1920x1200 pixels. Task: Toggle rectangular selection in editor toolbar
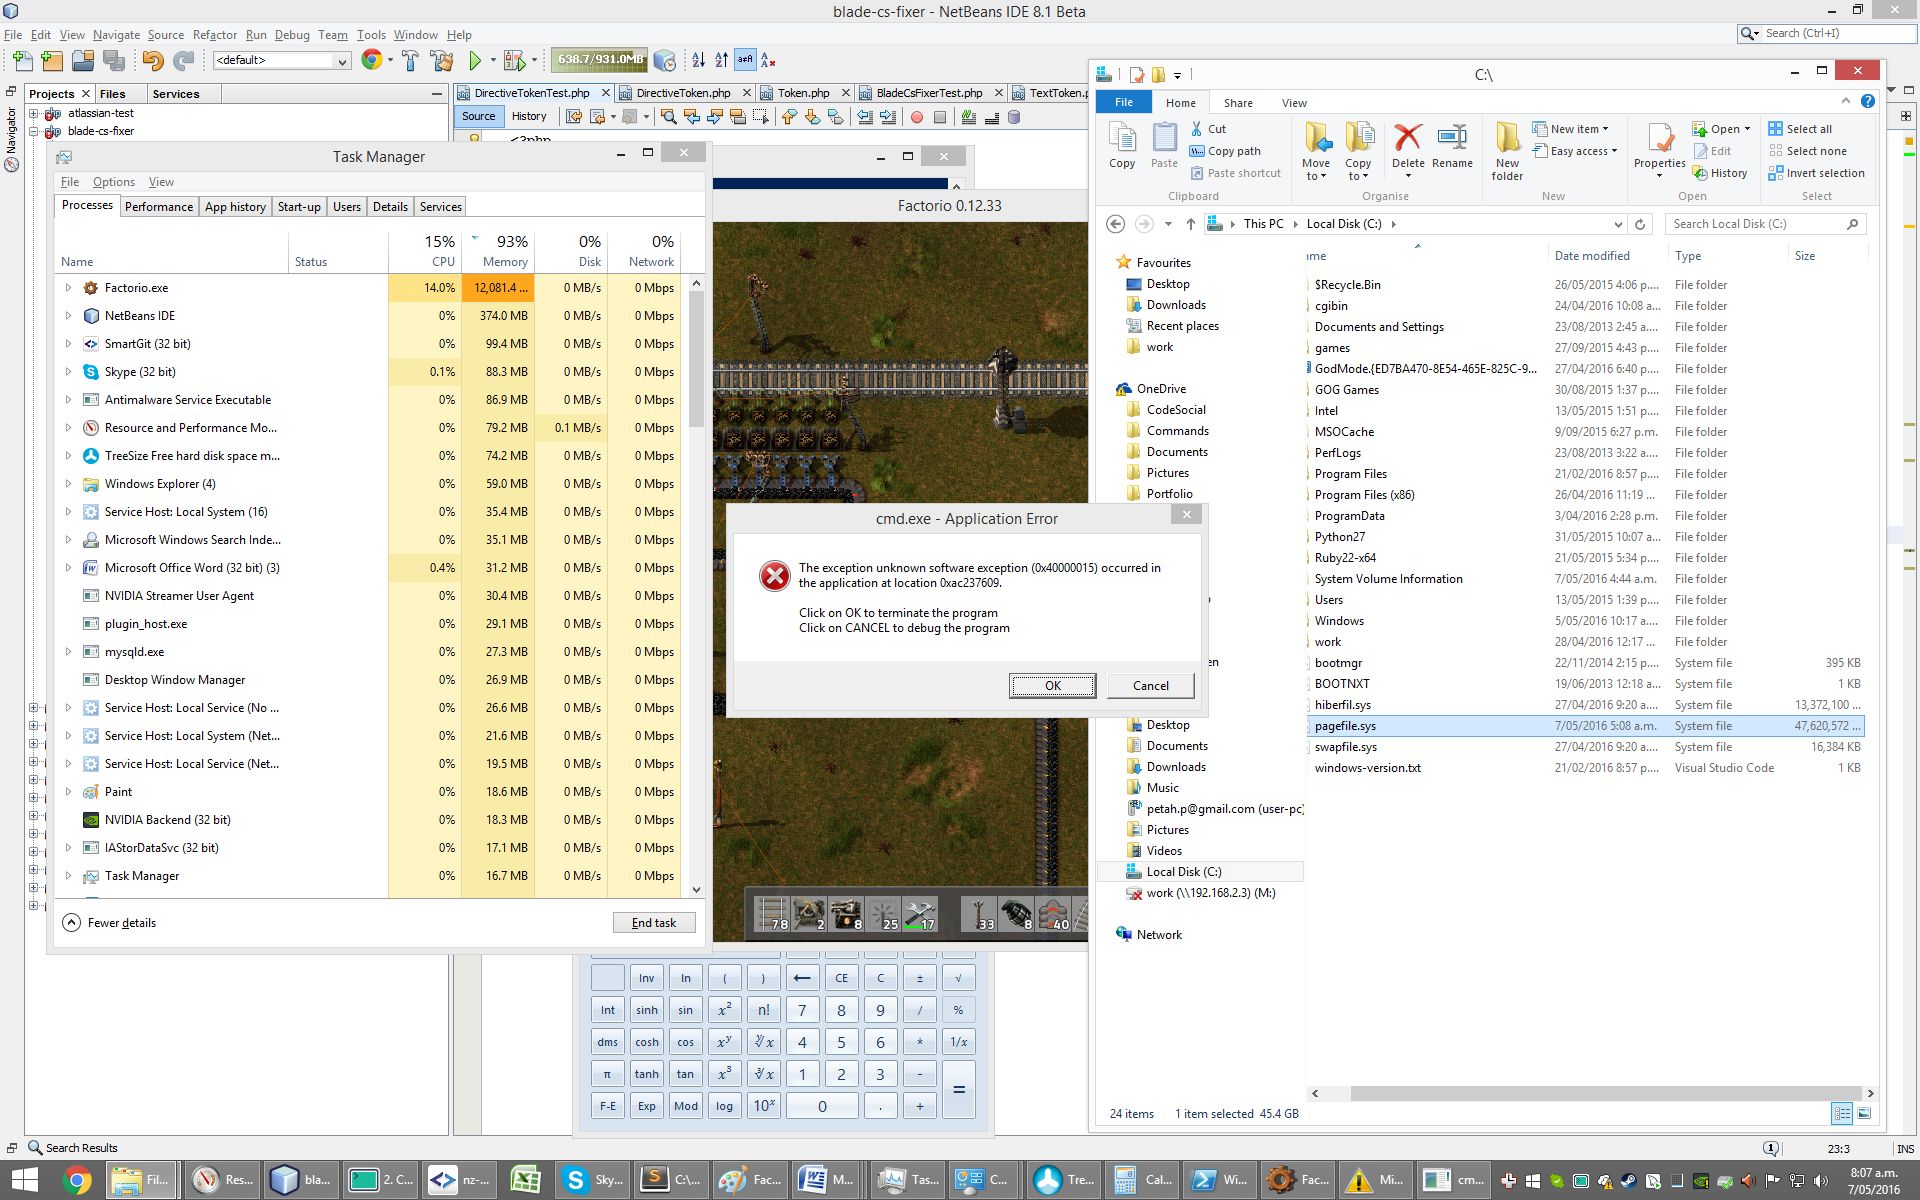[761, 117]
